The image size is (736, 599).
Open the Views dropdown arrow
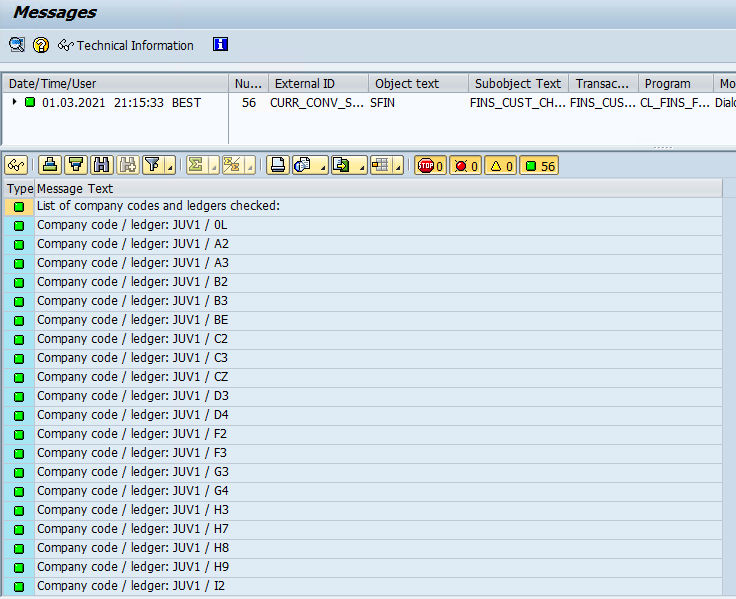(322, 166)
